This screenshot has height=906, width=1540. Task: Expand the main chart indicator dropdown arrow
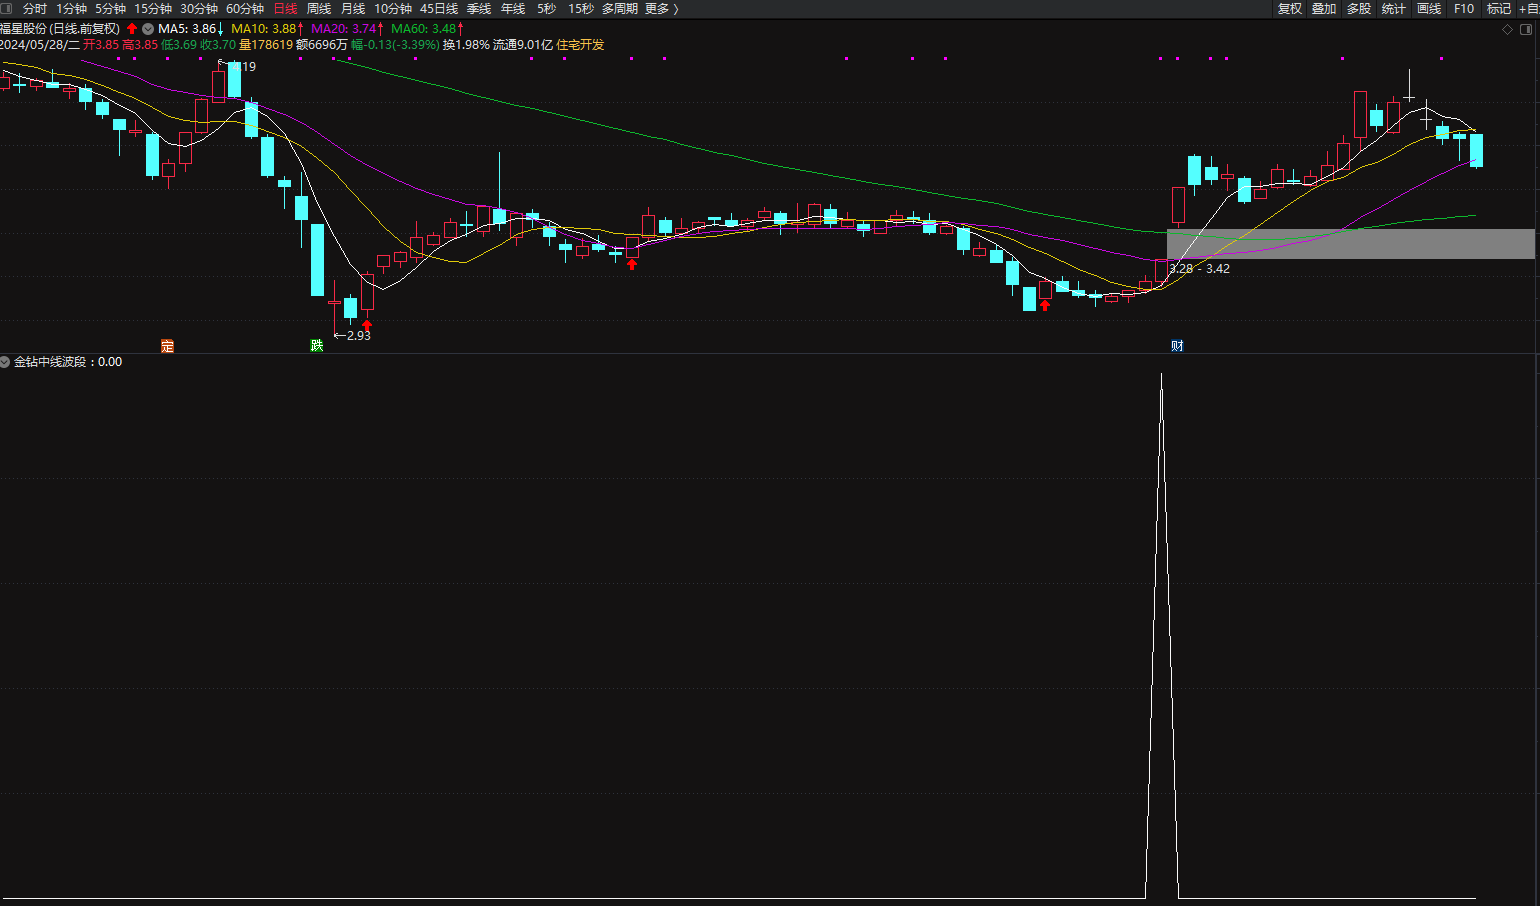148,29
